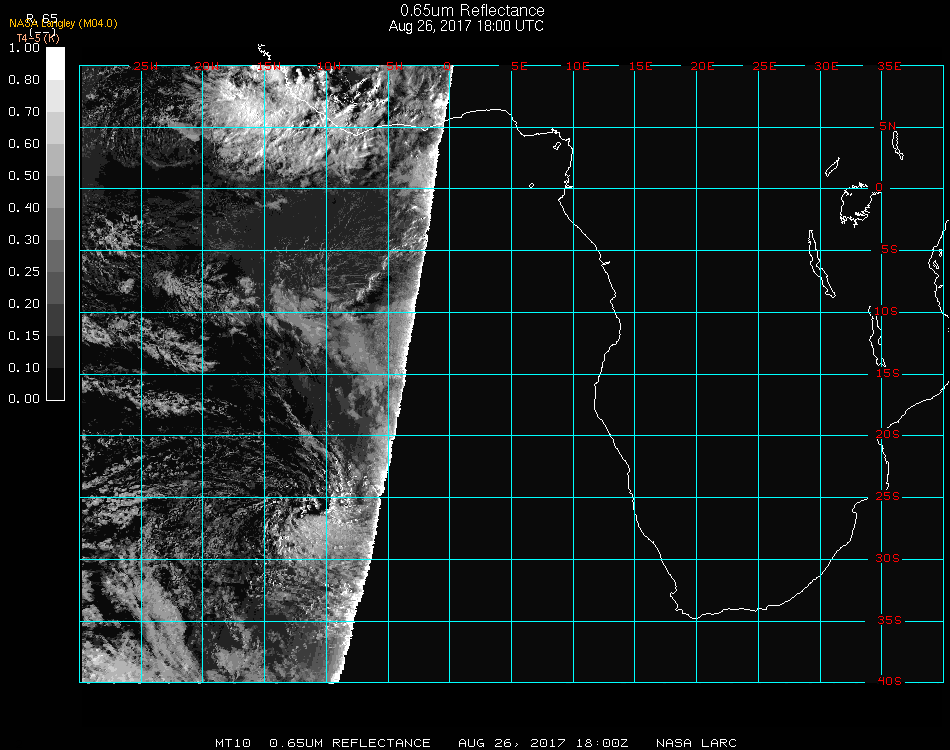Click the orange "NASA Langley (M04.0)" label
The image size is (950, 750).
click(63, 24)
